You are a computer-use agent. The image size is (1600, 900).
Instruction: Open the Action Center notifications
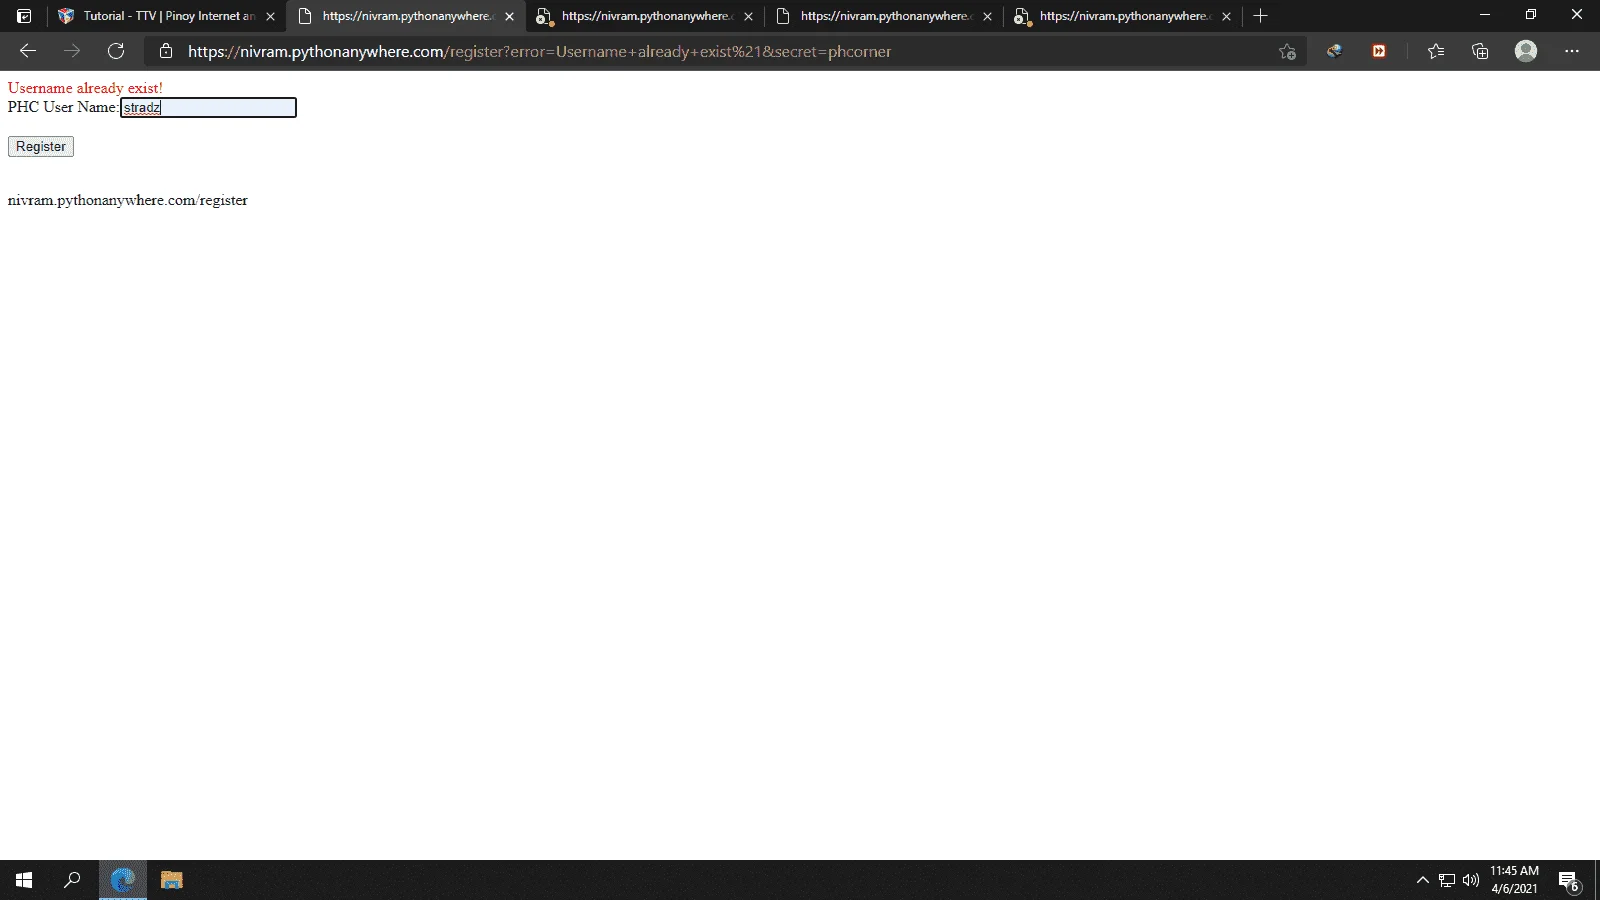tap(1568, 880)
